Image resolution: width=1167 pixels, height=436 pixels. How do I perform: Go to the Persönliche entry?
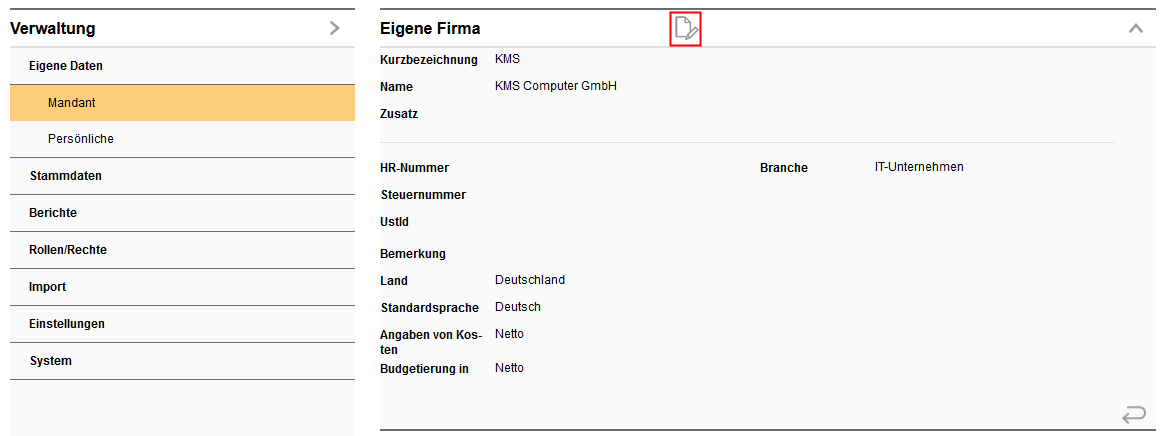[x=80, y=139]
